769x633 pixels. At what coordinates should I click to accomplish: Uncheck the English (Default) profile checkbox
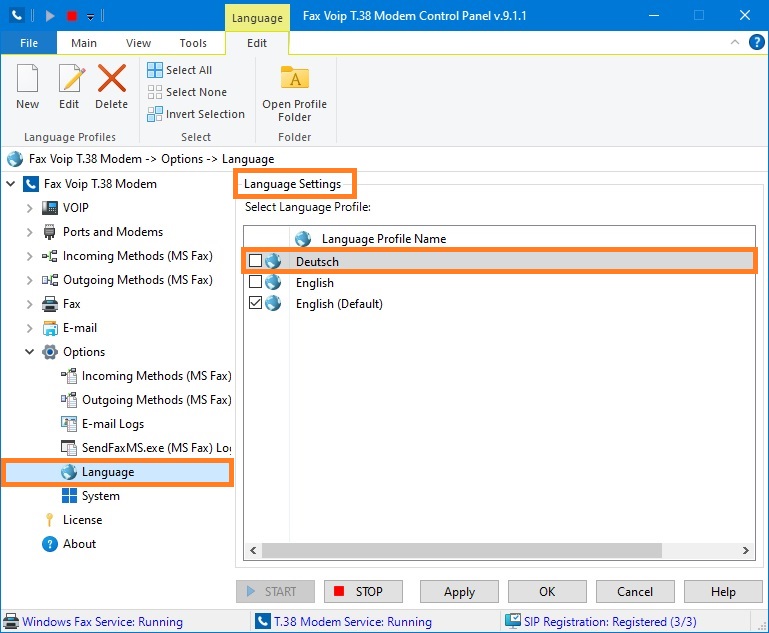(x=255, y=303)
